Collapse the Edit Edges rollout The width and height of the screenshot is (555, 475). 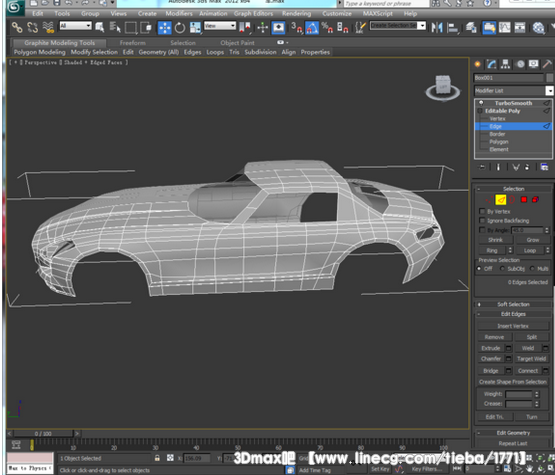point(513,314)
